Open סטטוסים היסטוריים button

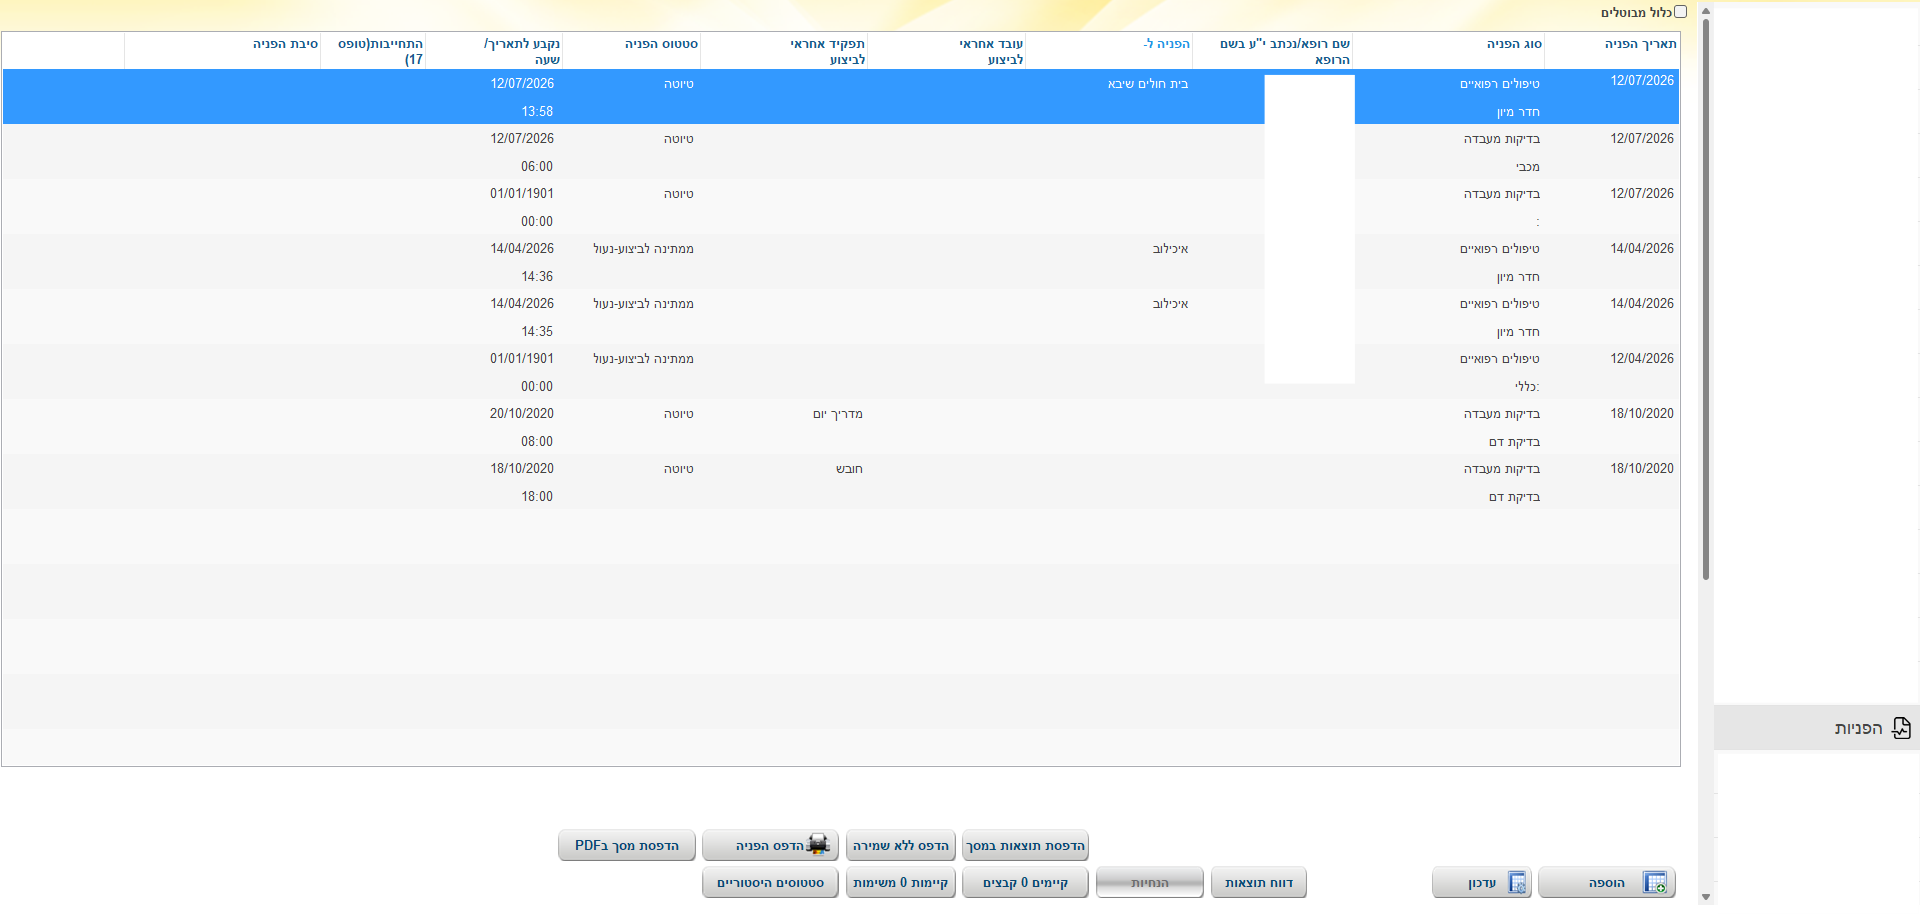[x=770, y=883]
